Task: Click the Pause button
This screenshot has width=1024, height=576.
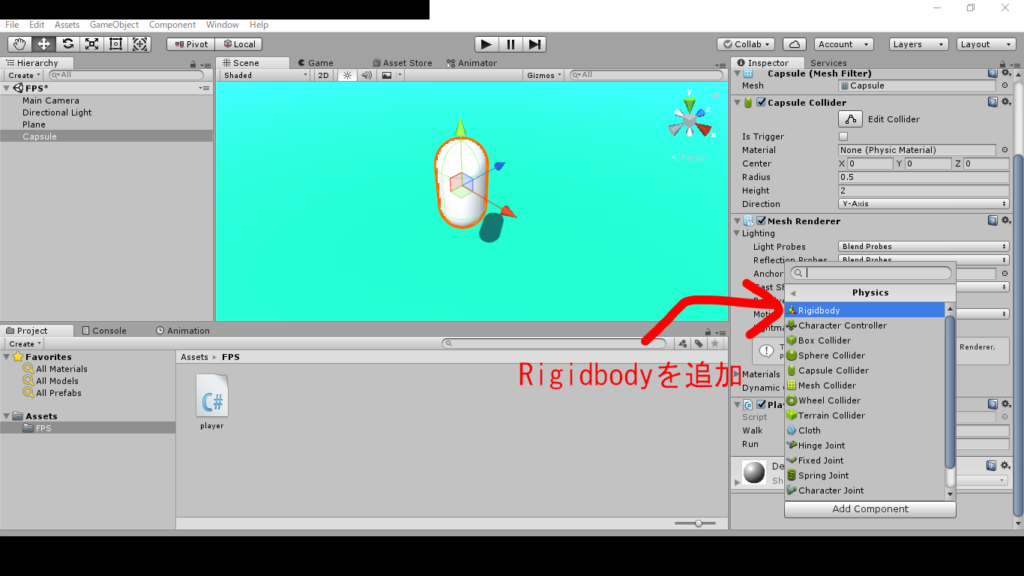Action: 511,44
